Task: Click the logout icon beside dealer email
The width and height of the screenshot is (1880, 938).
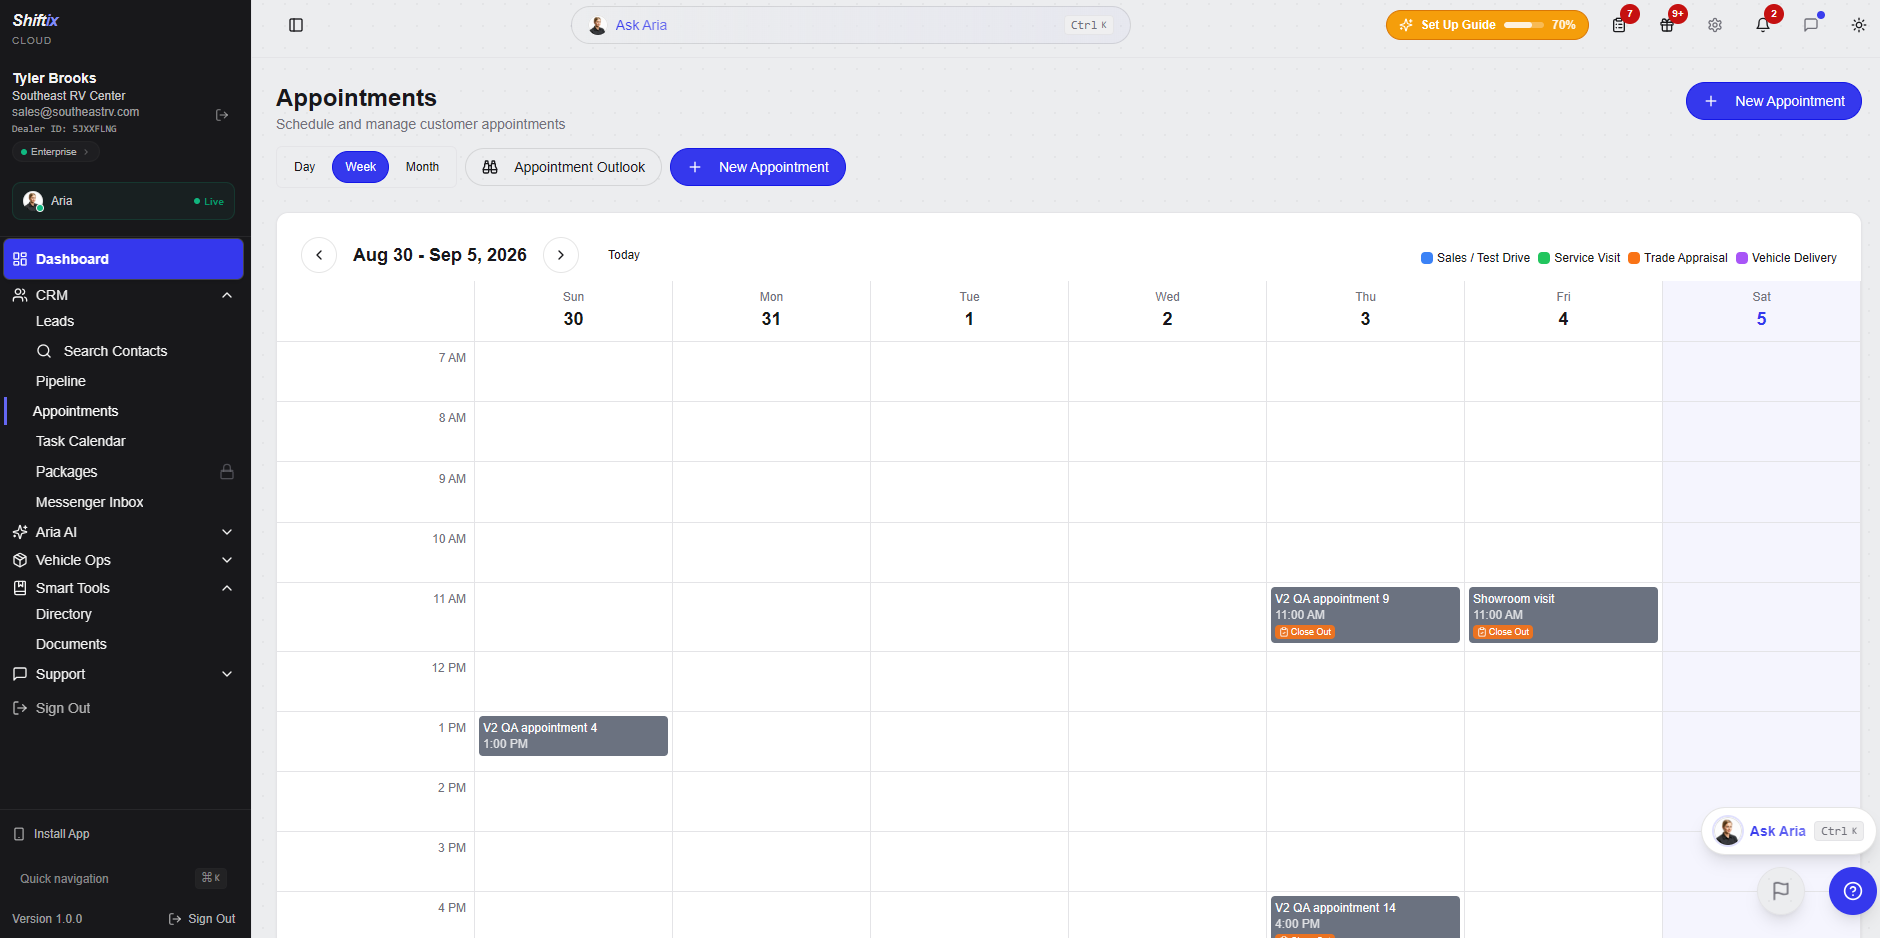Action: click(222, 115)
